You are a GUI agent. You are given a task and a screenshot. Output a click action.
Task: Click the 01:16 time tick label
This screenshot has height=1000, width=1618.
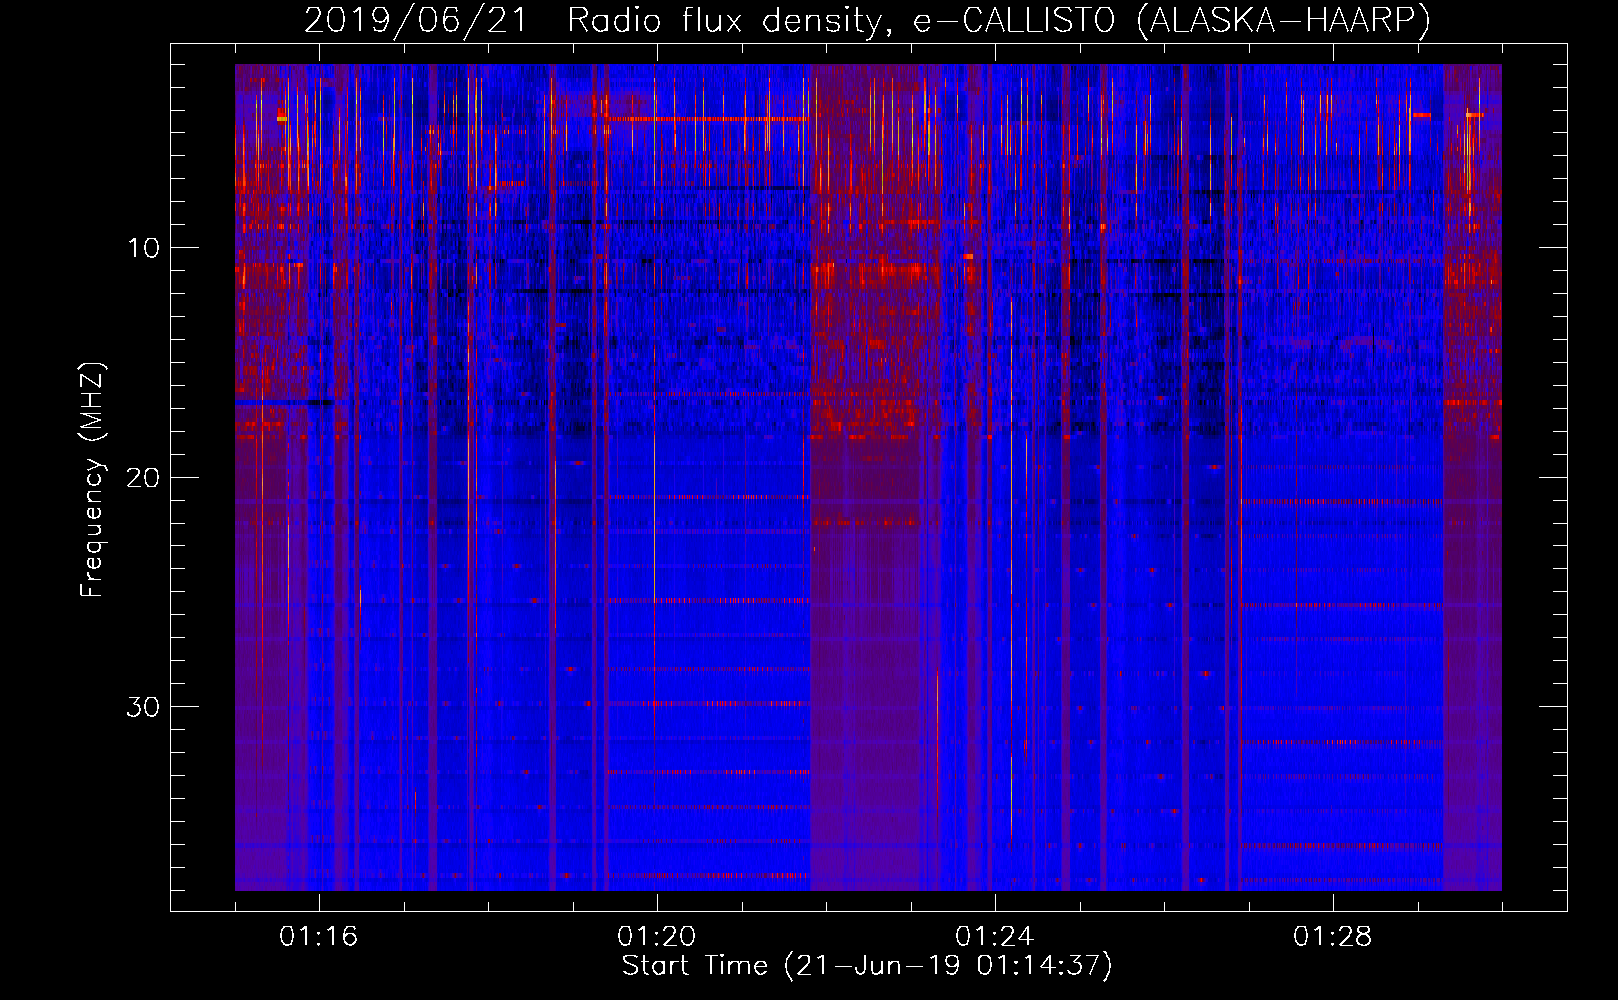(x=319, y=937)
